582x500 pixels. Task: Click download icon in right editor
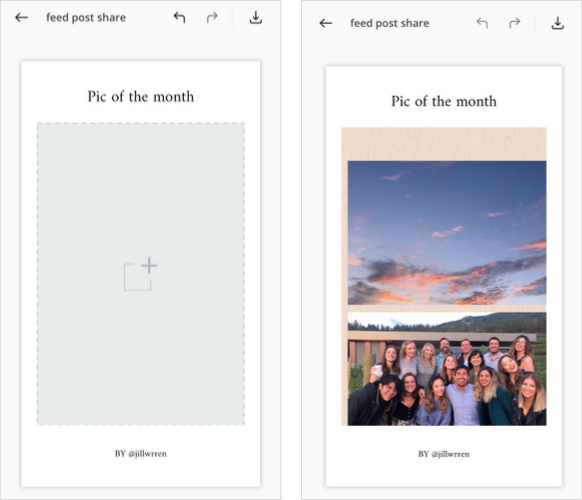(x=558, y=23)
